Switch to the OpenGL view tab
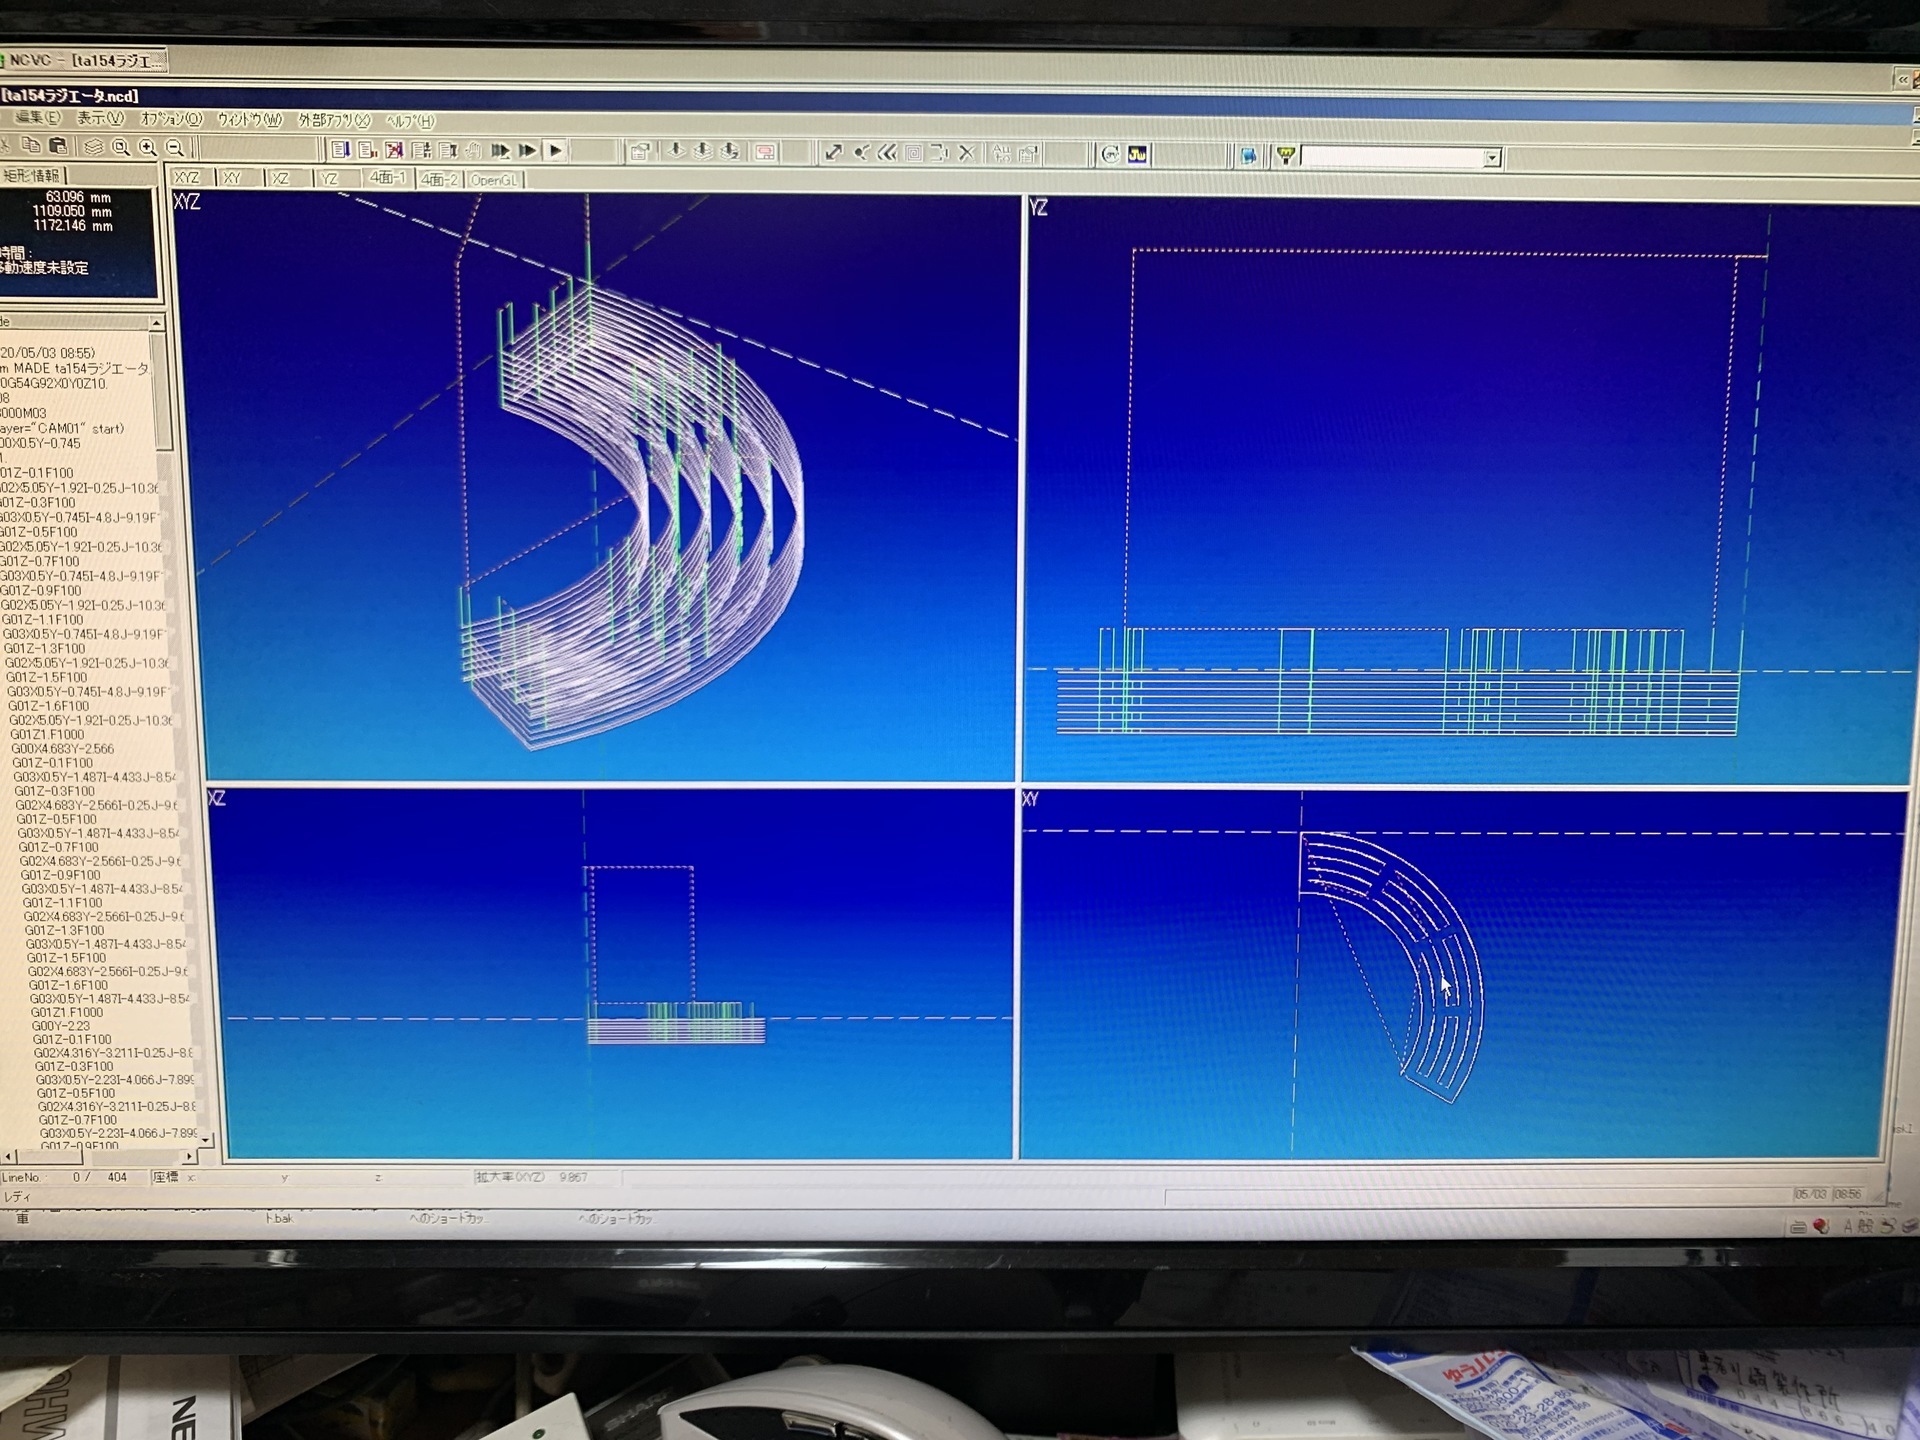 click(494, 180)
